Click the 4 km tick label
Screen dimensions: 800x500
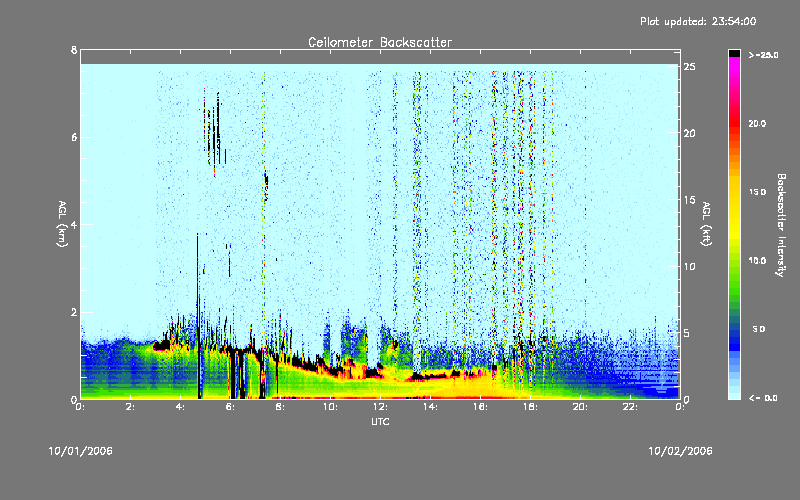coord(74,224)
